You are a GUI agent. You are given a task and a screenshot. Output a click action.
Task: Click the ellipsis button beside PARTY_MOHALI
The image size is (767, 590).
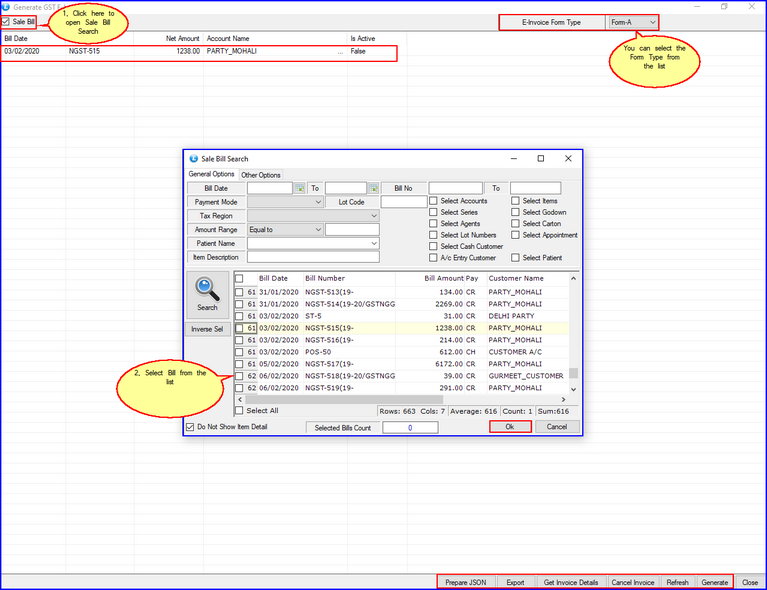pos(340,52)
